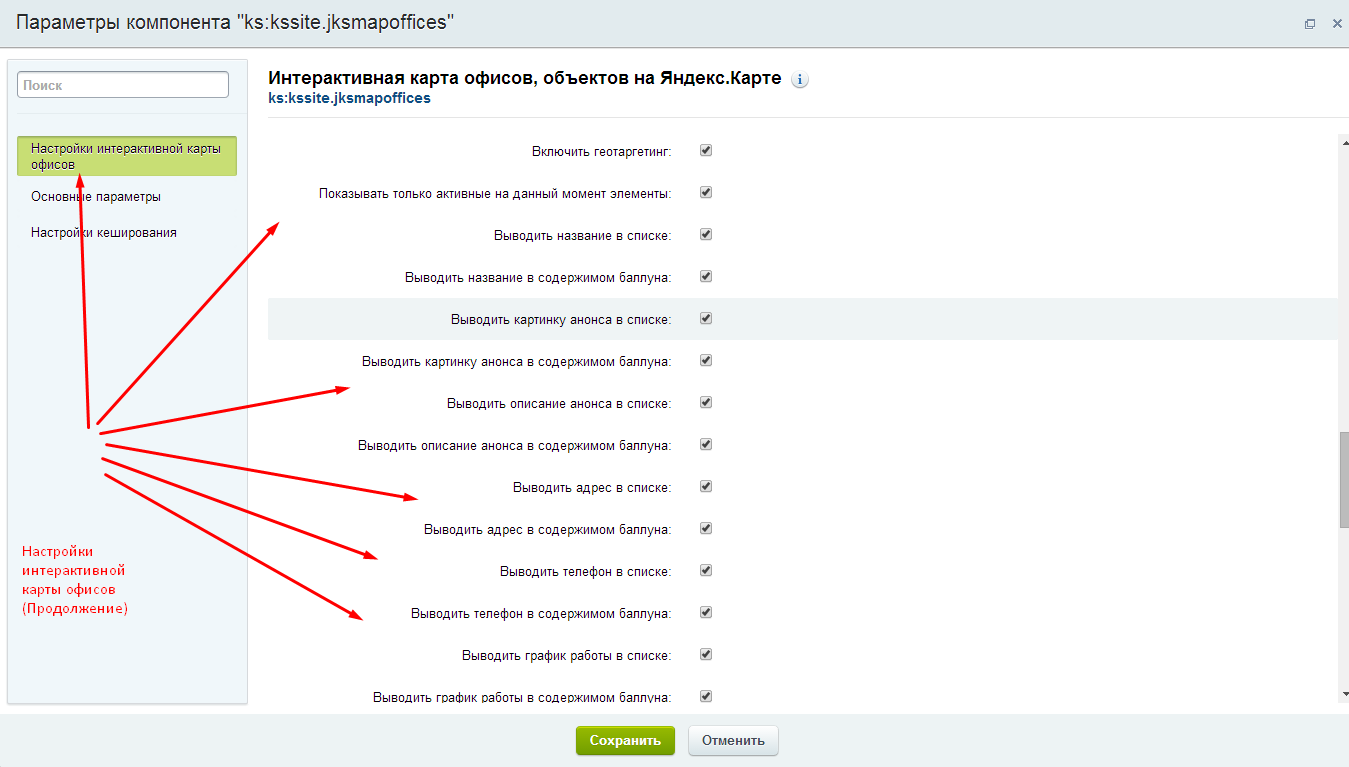Select 'Настройки интерактивной карты офисов' section
Viewport: 1349px width, 767px height.
127,156
